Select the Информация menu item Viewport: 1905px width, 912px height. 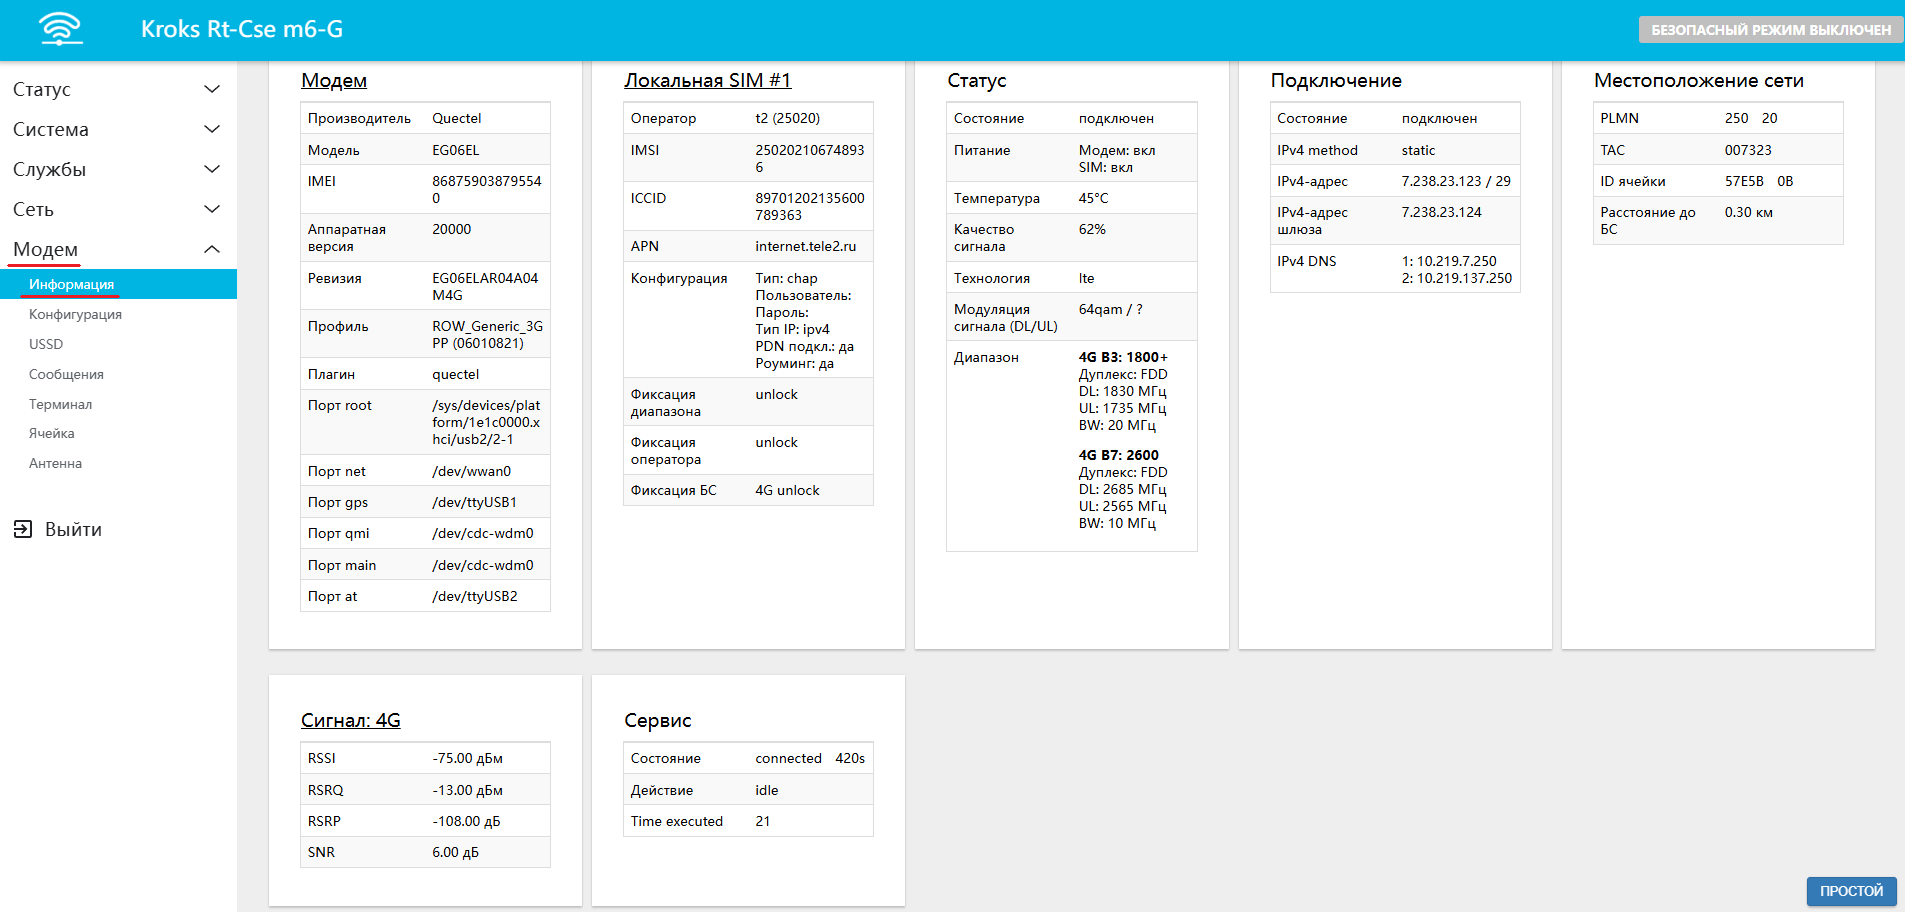[x=71, y=284]
